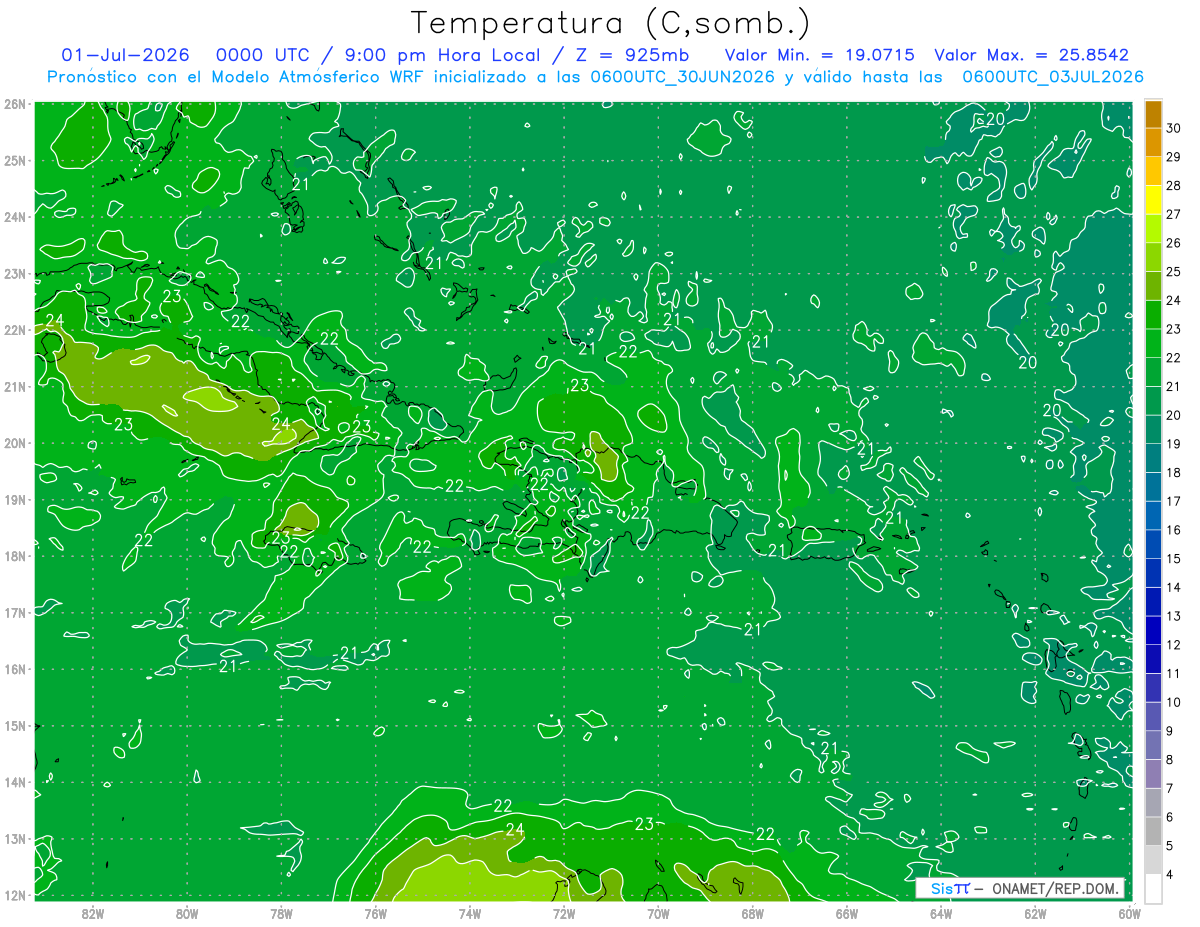
Task: Click the '68W' longitude axis label
Action: point(753,913)
